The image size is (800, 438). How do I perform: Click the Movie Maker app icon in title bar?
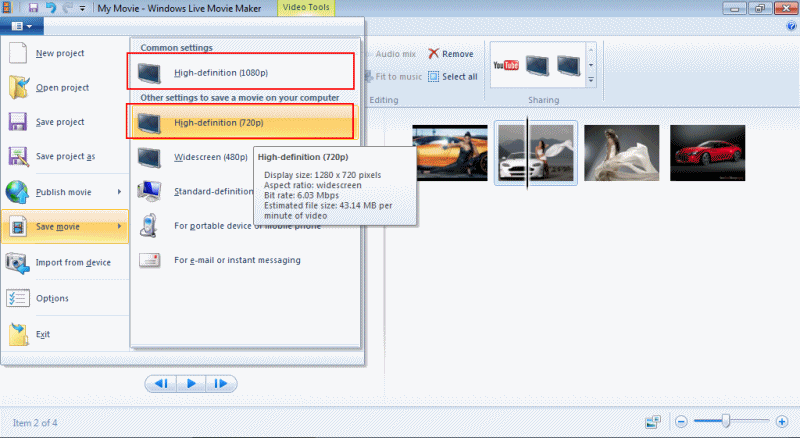click(7, 8)
